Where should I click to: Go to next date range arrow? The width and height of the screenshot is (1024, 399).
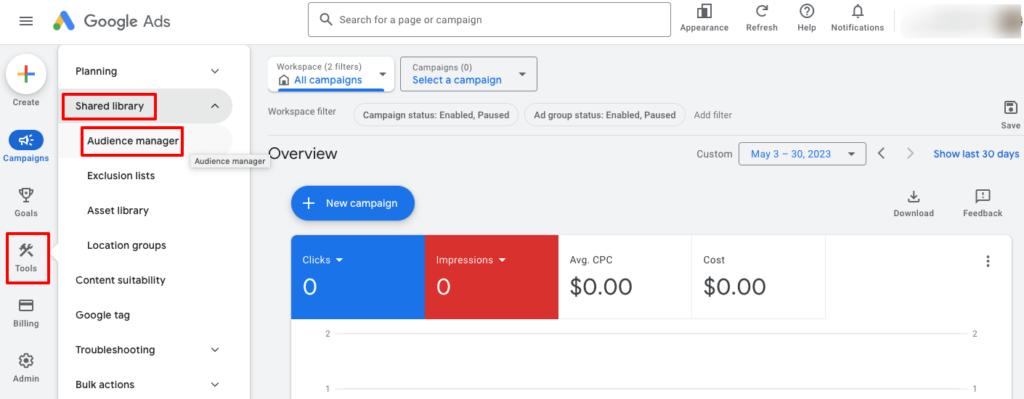point(910,154)
